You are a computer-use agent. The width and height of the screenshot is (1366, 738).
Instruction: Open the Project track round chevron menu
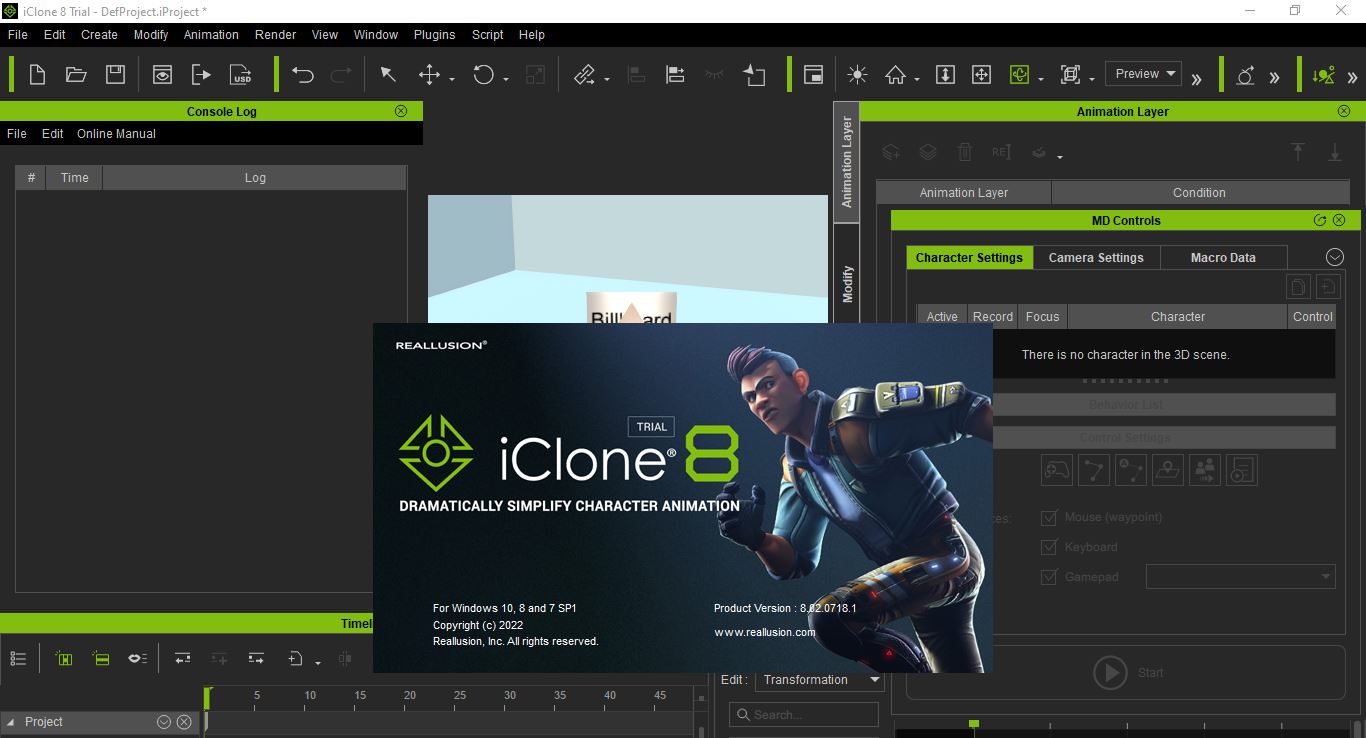click(x=164, y=722)
